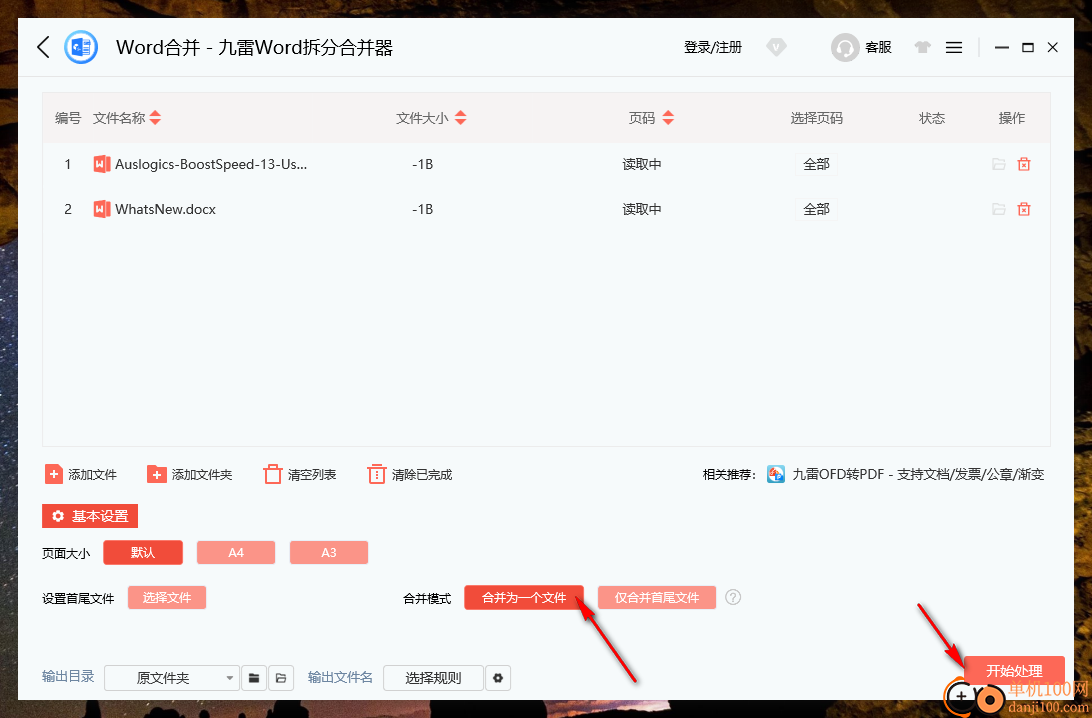Sort by 文件大小 arrows
The width and height of the screenshot is (1092, 718).
click(x=460, y=118)
